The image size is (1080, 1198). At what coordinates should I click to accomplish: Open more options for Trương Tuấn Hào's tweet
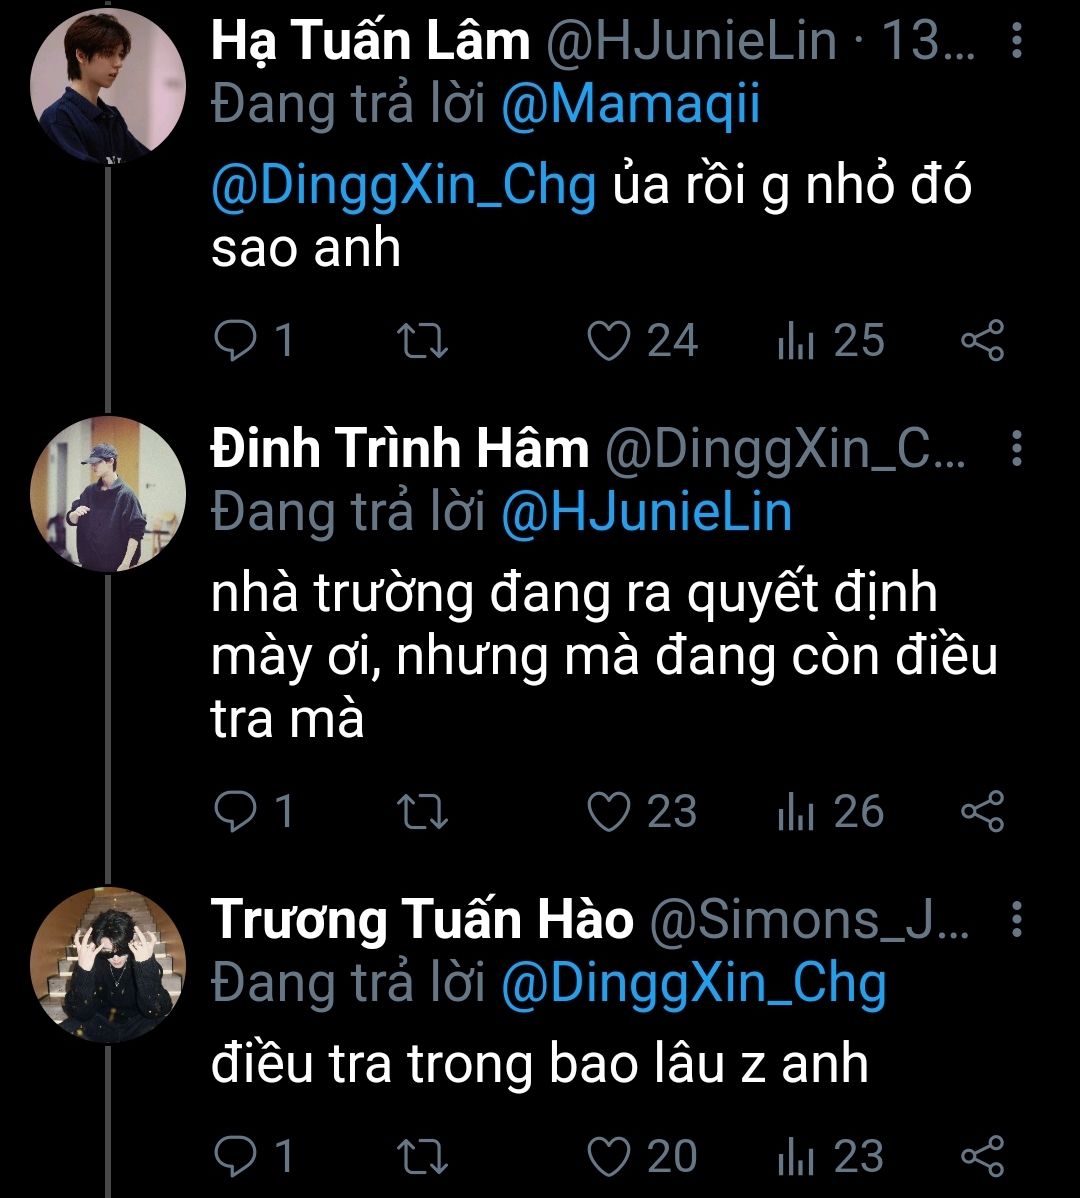point(1016,920)
